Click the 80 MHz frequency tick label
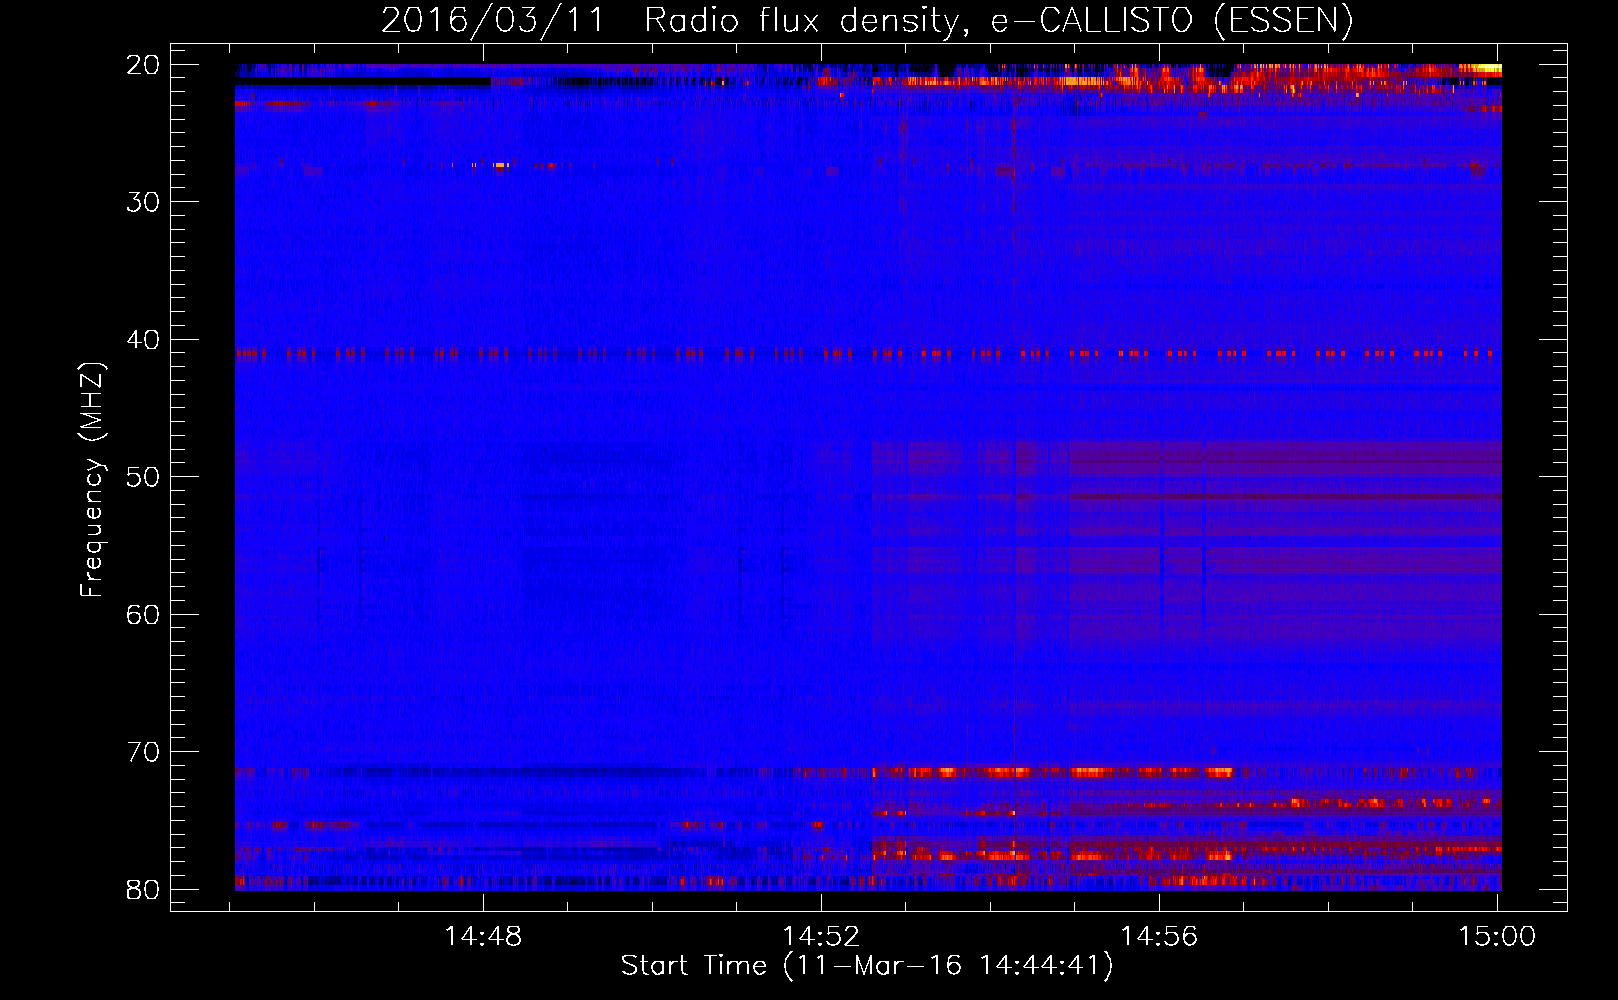This screenshot has height=1000, width=1618. coord(144,890)
